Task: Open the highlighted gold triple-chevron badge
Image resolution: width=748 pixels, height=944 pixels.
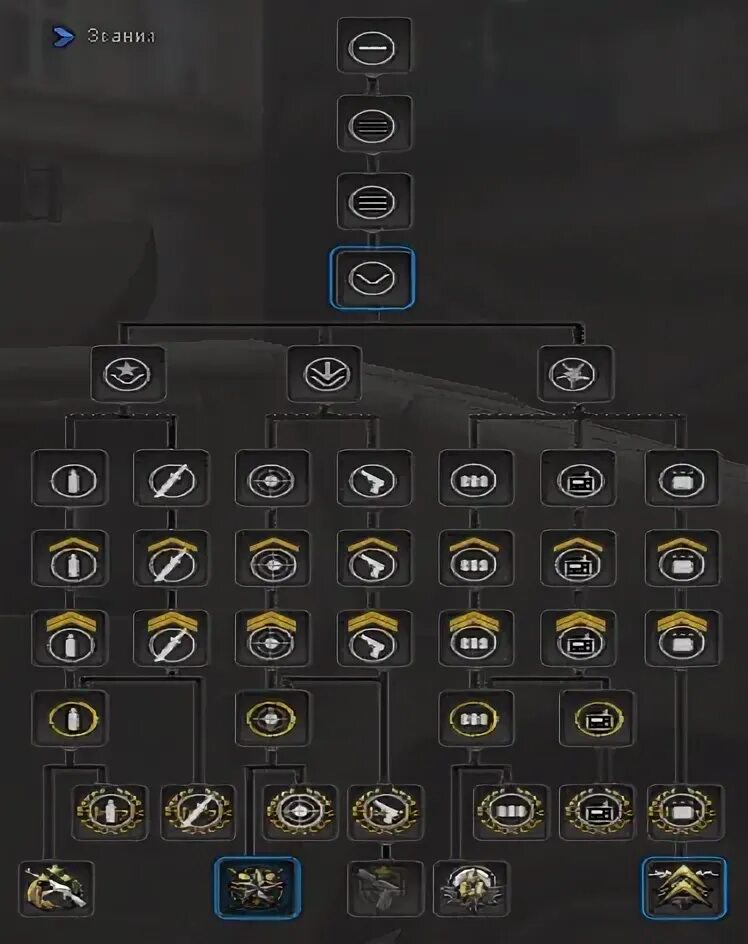Action: coord(684,889)
